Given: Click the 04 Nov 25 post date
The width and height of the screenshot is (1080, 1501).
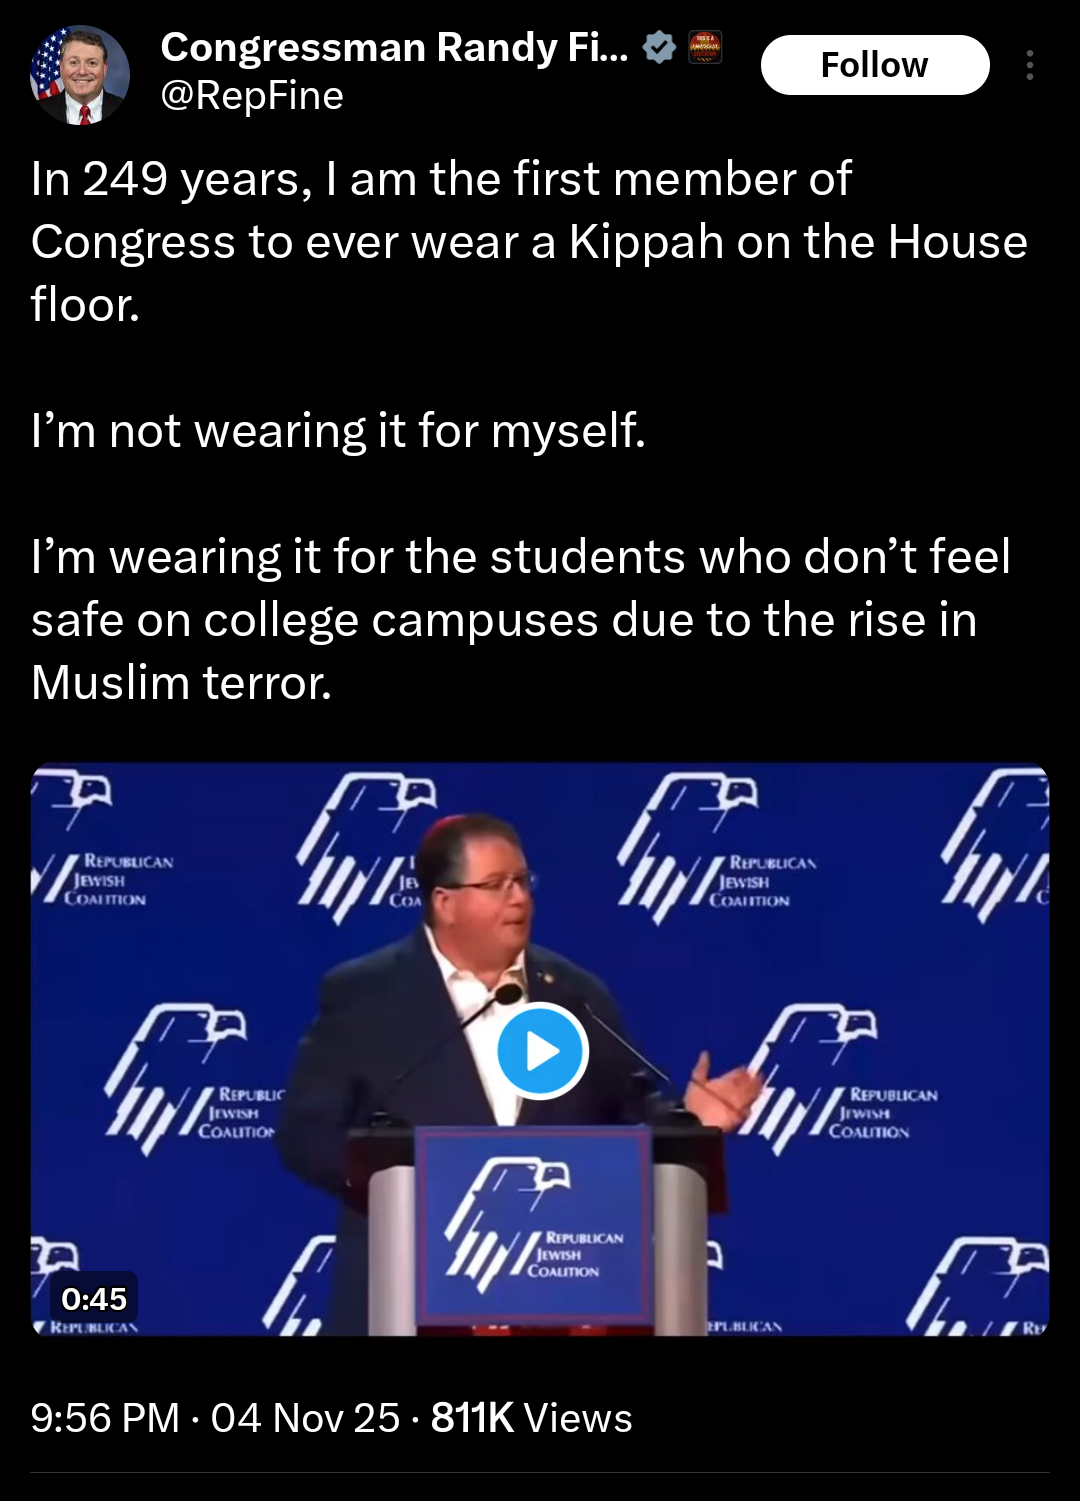Looking at the screenshot, I should coord(305,1418).
